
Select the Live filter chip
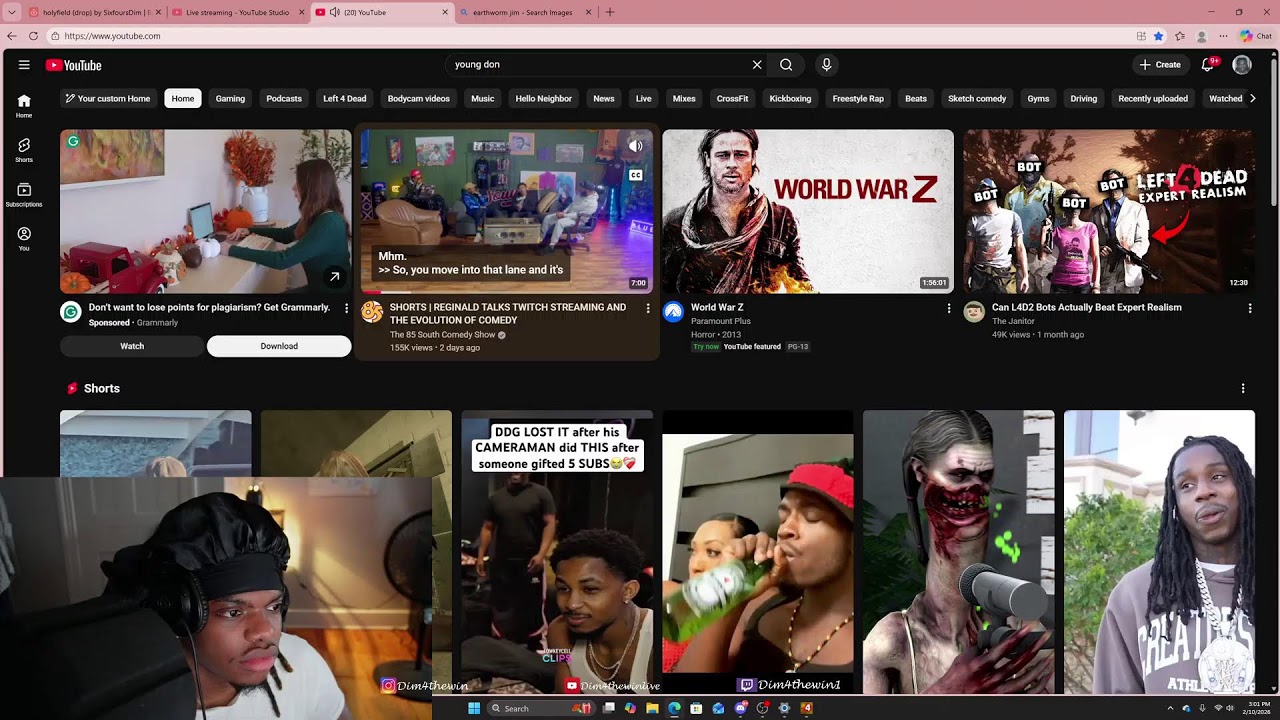[x=644, y=98]
